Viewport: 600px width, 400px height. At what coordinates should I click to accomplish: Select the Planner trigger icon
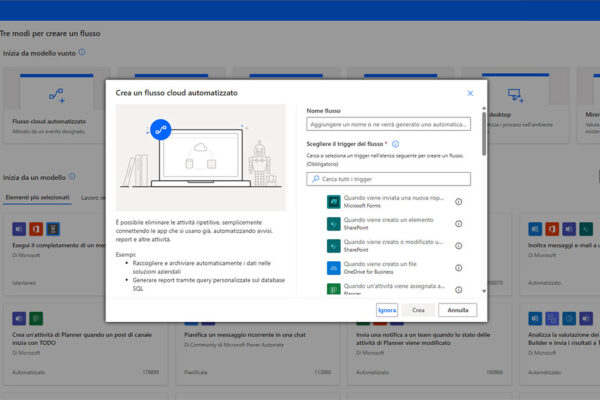pos(334,289)
